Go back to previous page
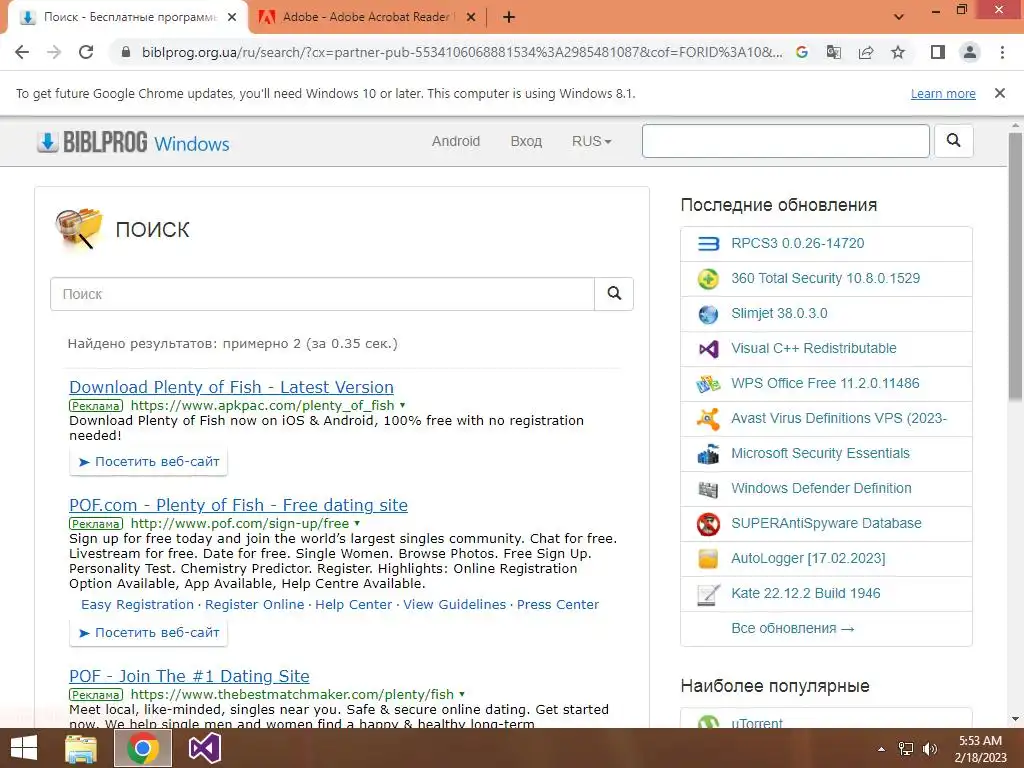Image resolution: width=1024 pixels, height=768 pixels. [22, 52]
